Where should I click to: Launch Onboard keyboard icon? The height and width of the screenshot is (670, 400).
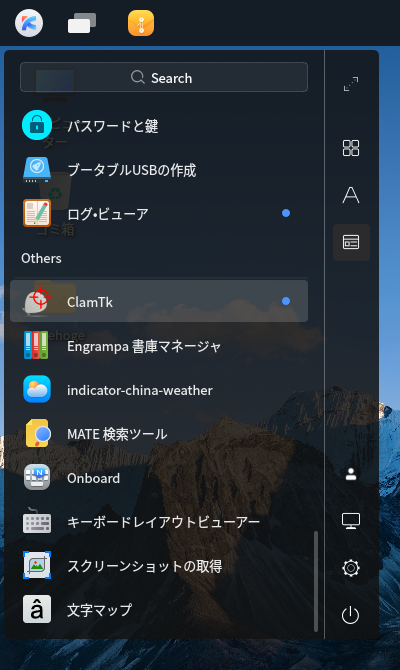(x=37, y=477)
